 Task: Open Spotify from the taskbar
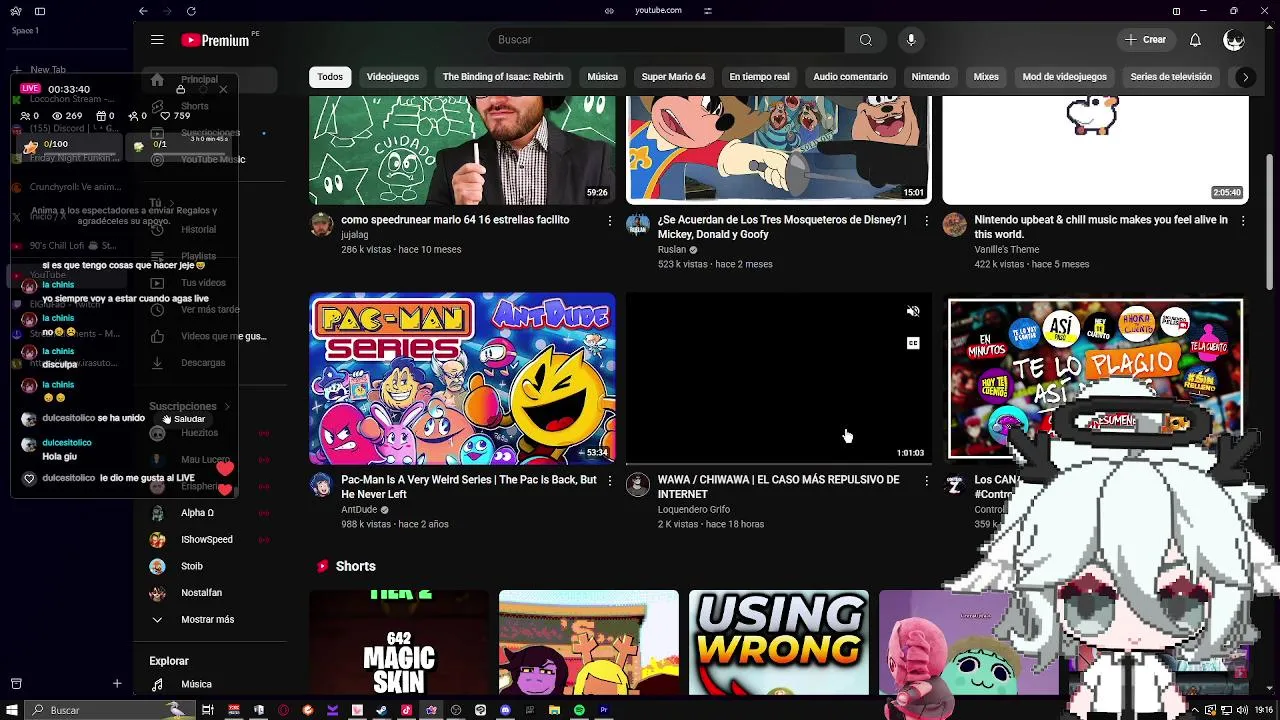point(579,710)
